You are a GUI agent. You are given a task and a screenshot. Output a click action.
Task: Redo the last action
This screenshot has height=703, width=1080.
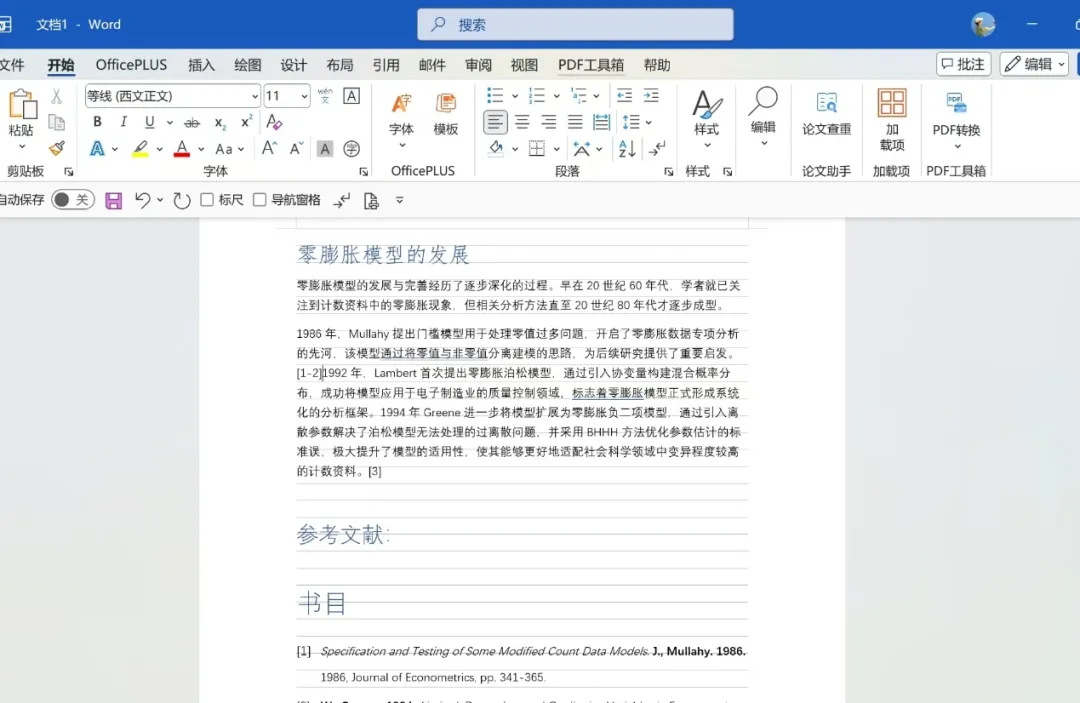point(181,200)
